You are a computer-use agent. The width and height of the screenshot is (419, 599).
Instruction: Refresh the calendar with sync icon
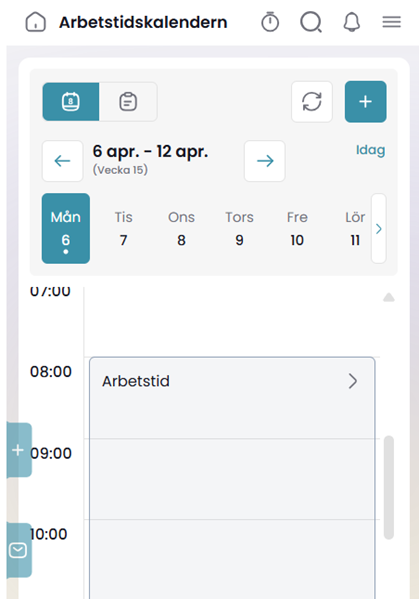312,102
